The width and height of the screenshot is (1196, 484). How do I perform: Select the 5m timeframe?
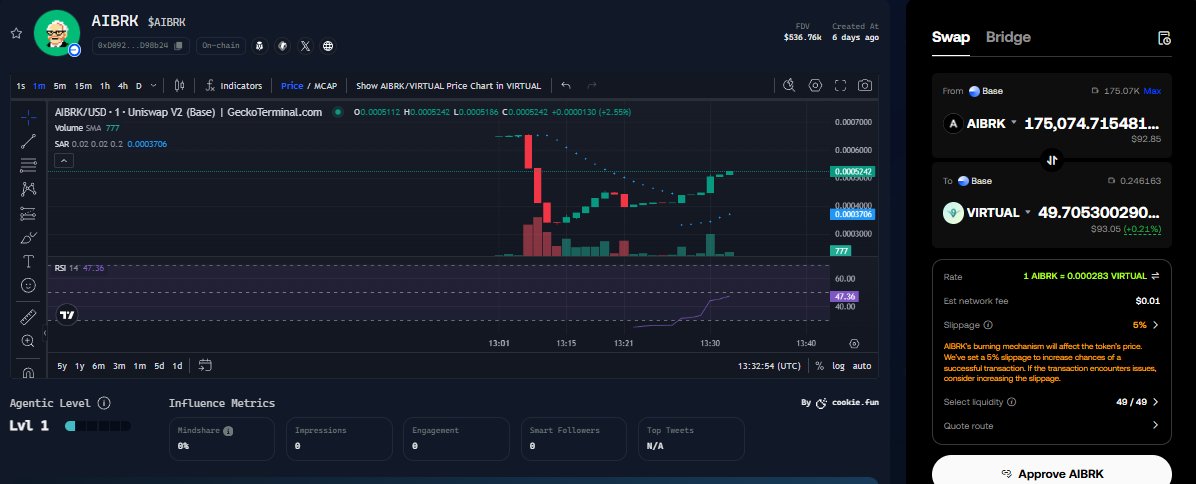[59, 86]
